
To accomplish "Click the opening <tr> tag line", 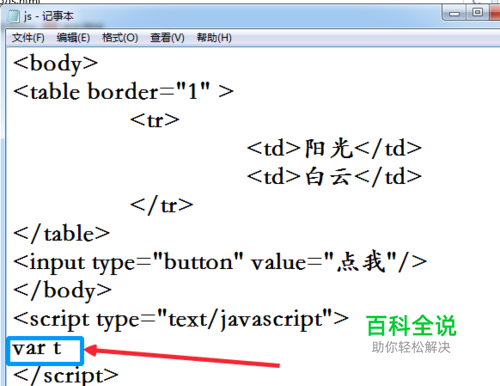I will 155,120.
